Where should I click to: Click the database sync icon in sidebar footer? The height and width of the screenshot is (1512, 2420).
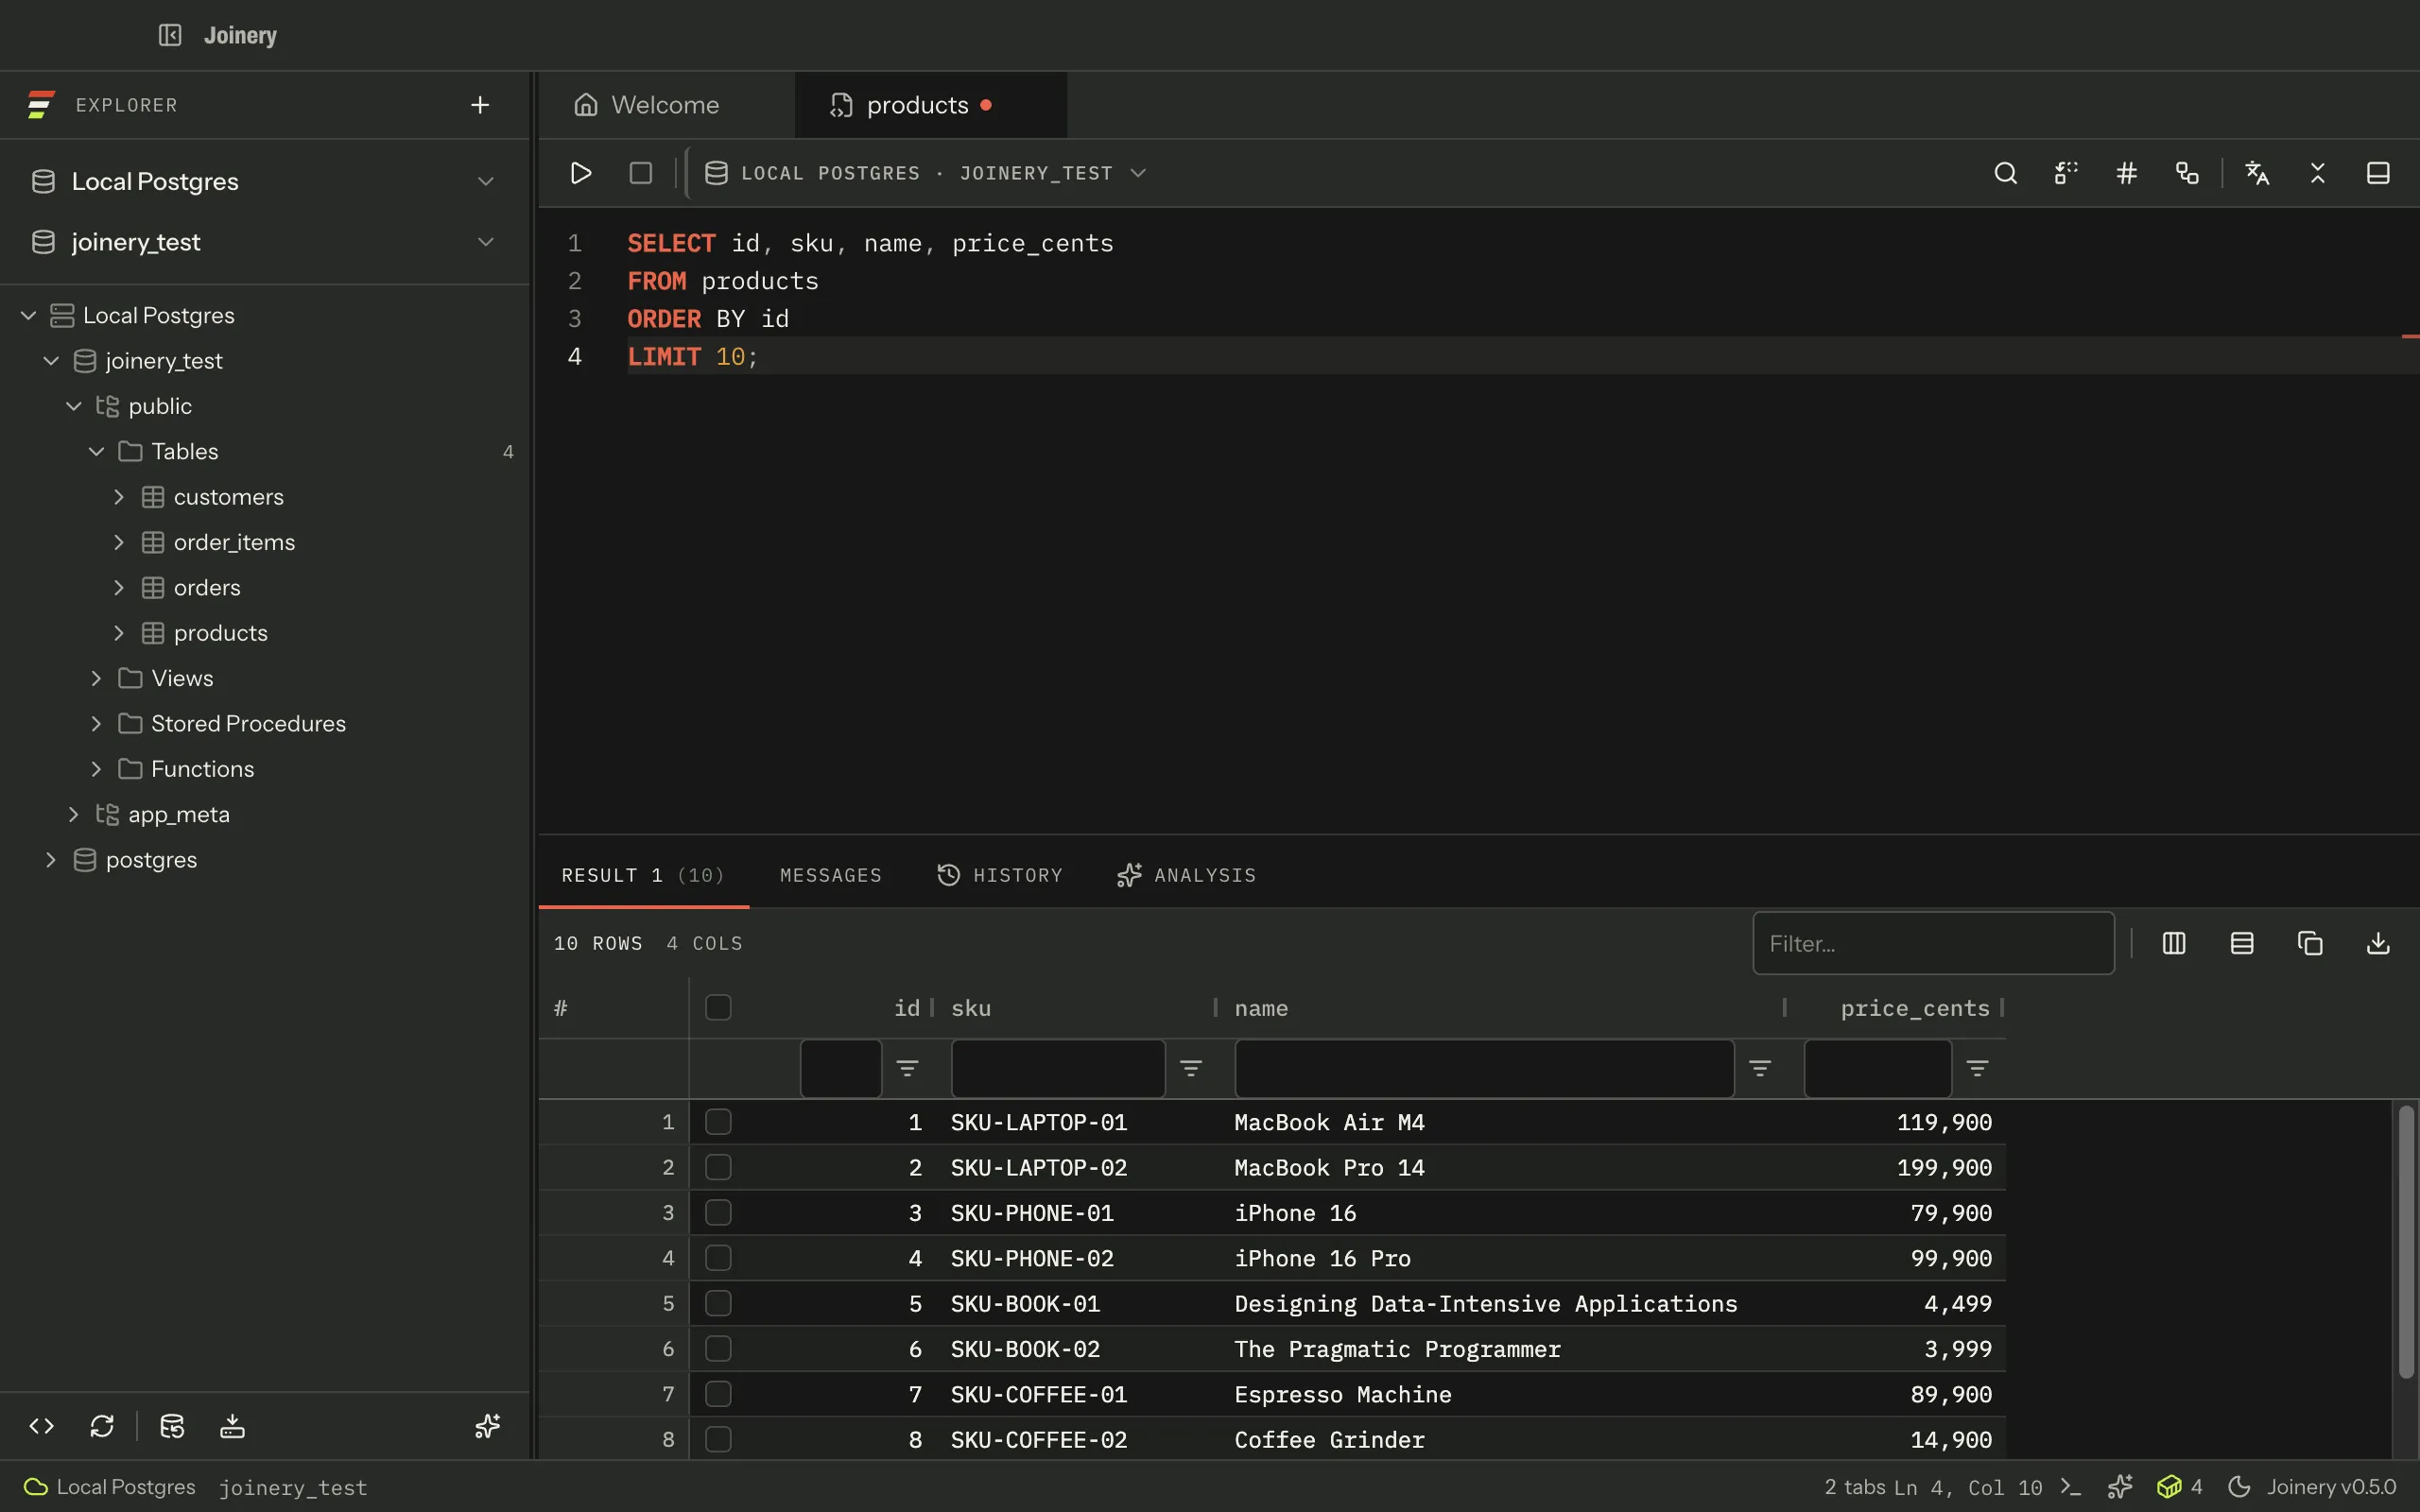[x=172, y=1426]
